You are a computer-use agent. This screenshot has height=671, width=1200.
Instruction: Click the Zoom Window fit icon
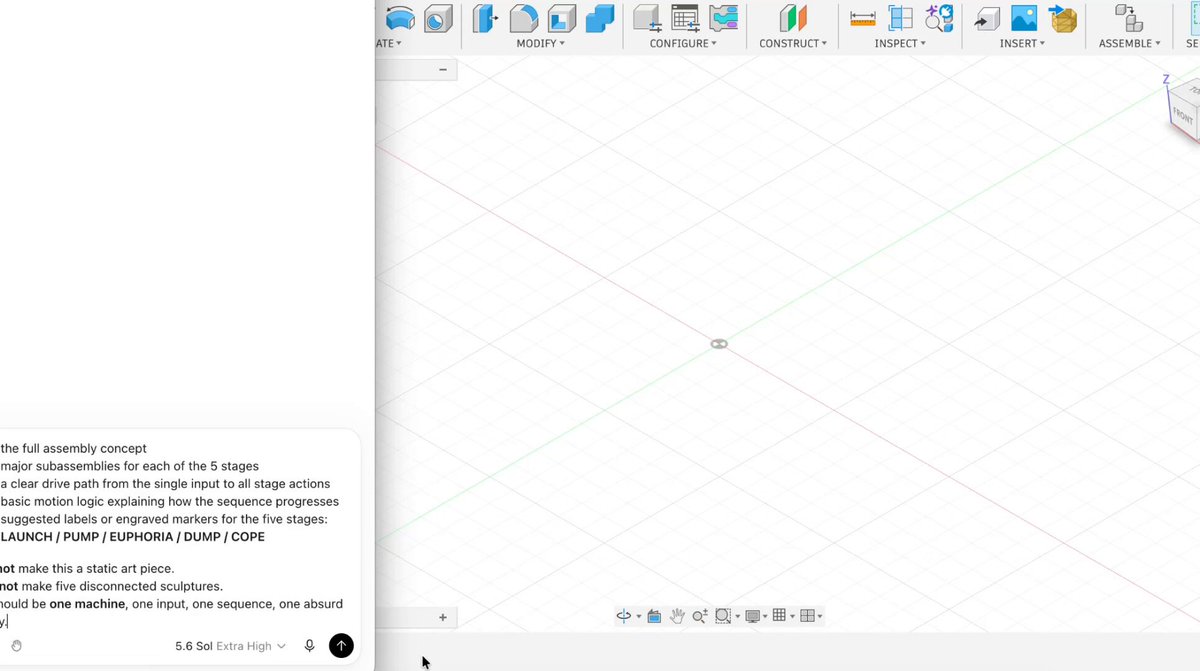pyautogui.click(x=723, y=616)
